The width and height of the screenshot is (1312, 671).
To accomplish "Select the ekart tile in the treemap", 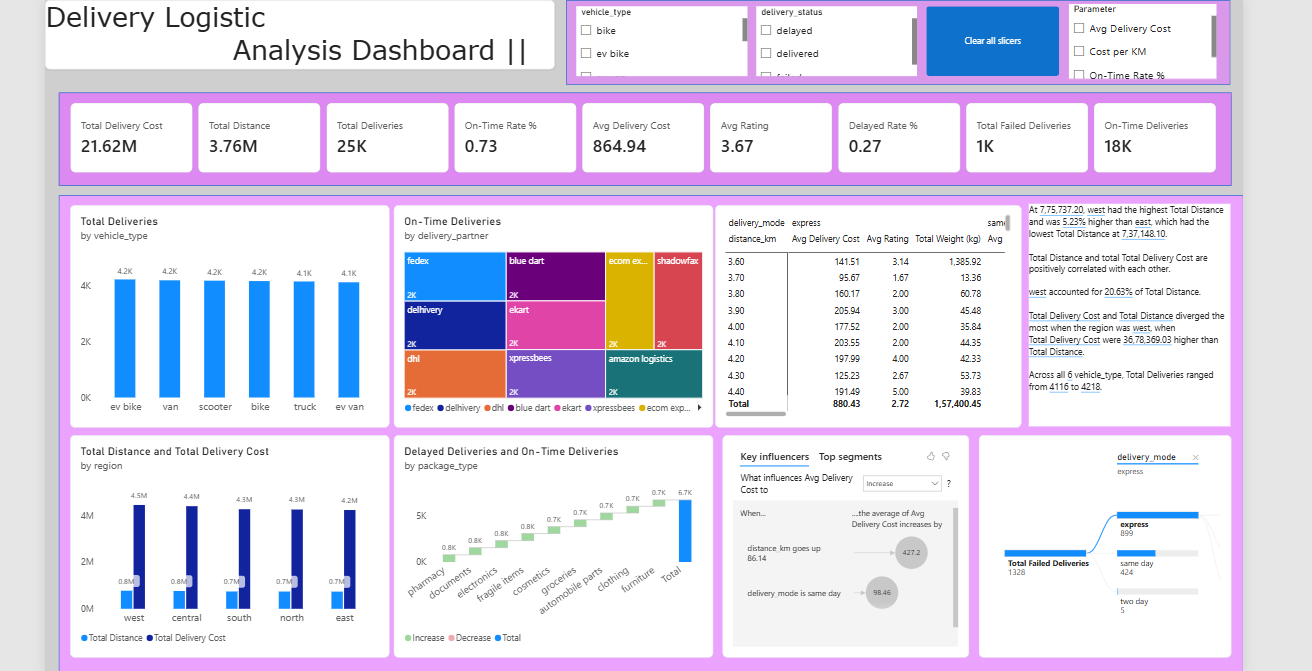I will coord(555,325).
